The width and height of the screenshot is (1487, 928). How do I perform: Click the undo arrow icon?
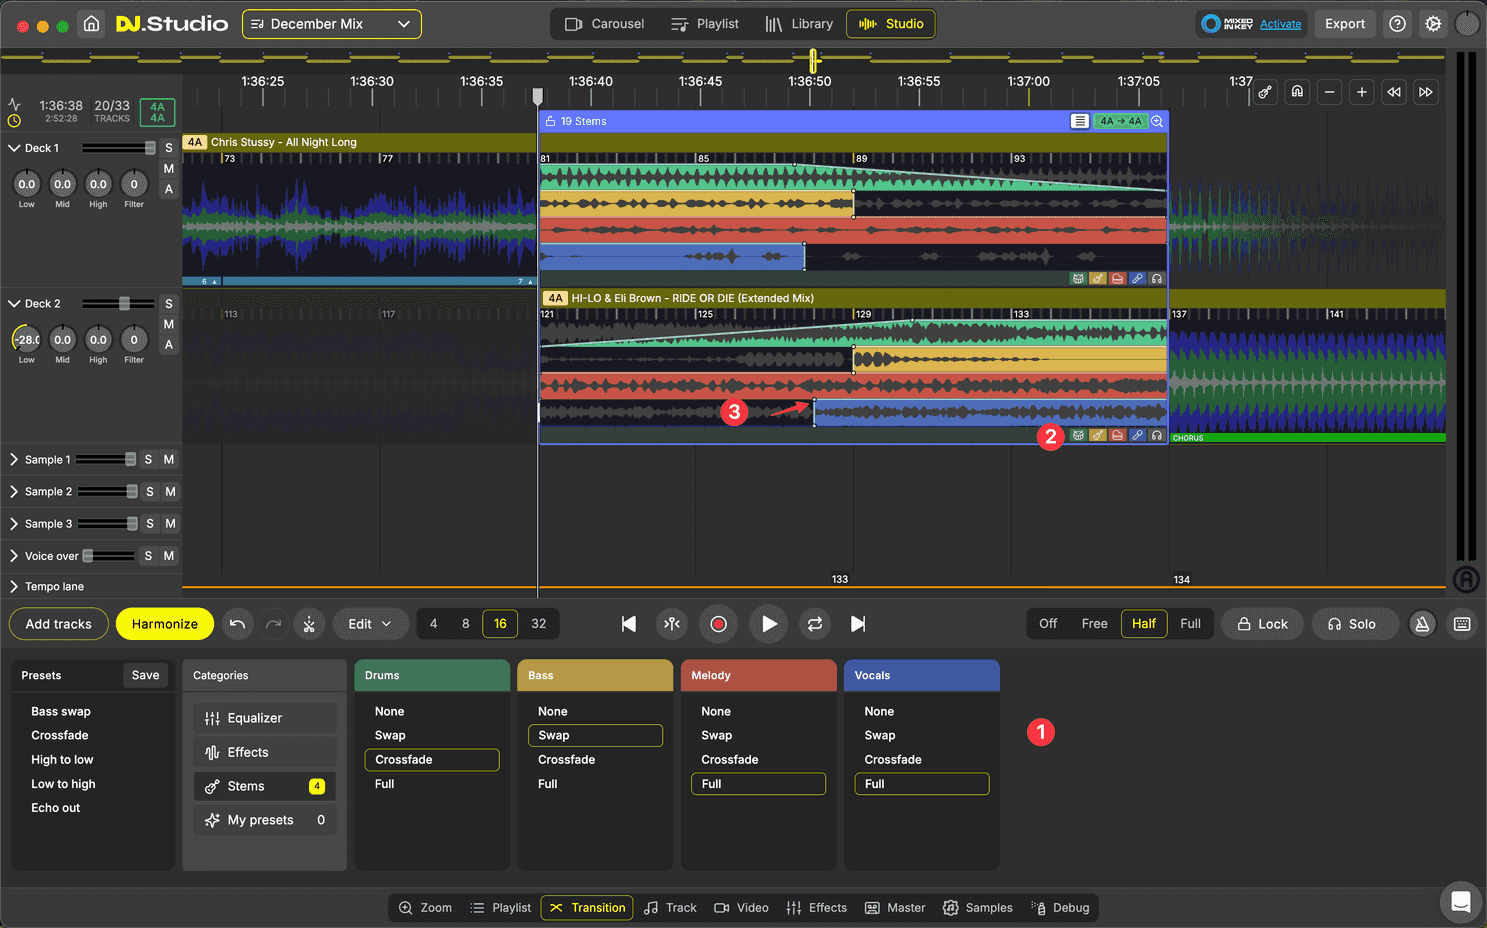[237, 624]
